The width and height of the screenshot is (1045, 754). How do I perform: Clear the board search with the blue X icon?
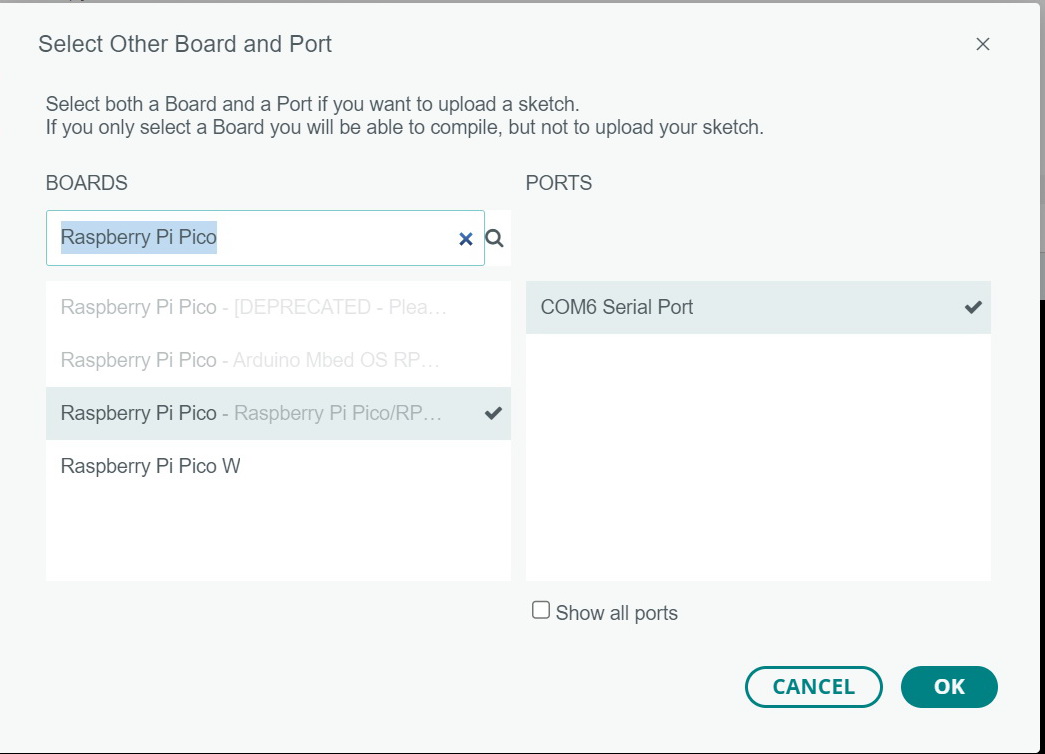(x=466, y=239)
